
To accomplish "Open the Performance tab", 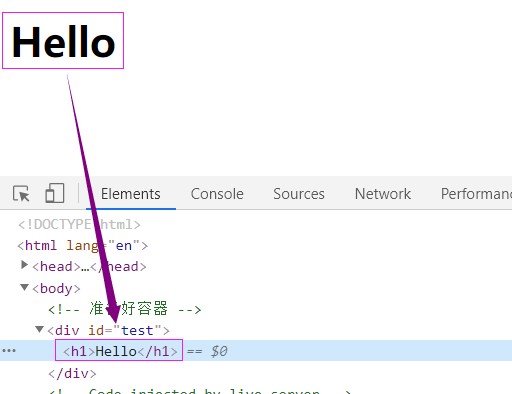I will click(x=476, y=194).
